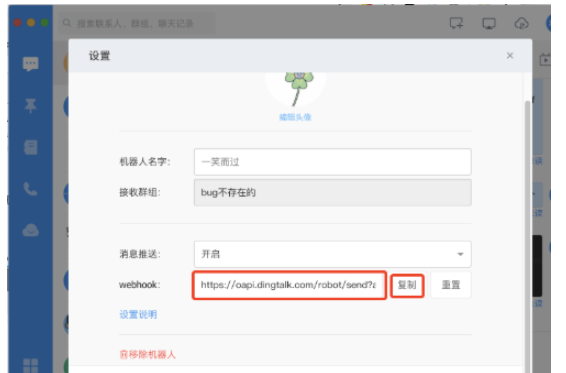Click the webhook URL field
This screenshot has width=566, height=373.
click(289, 285)
